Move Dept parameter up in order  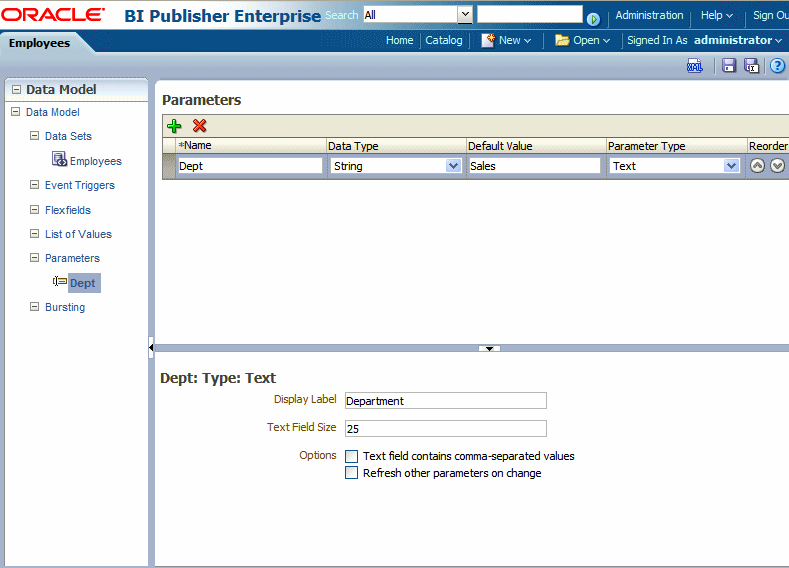tap(757, 166)
